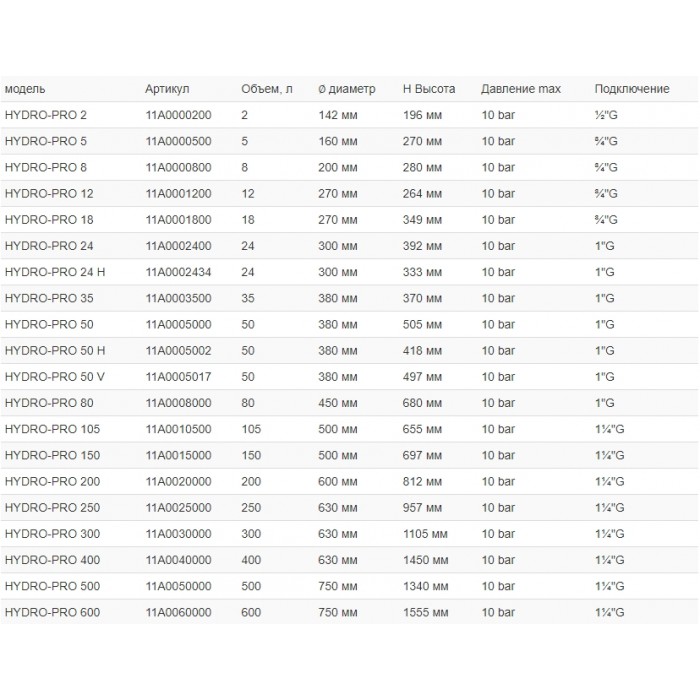
Task: Select the model cell 'HYDRO-PRO 35'
Action: coord(49,298)
